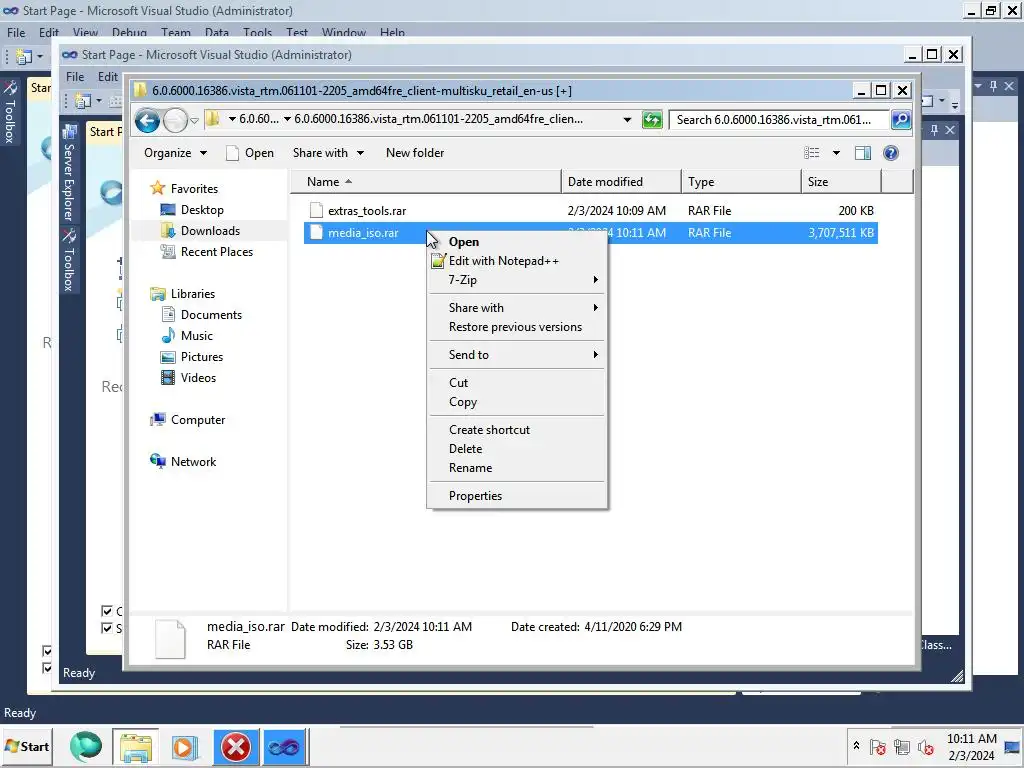Toggle the preview pane icon
Image resolution: width=1024 pixels, height=768 pixels.
click(x=863, y=153)
